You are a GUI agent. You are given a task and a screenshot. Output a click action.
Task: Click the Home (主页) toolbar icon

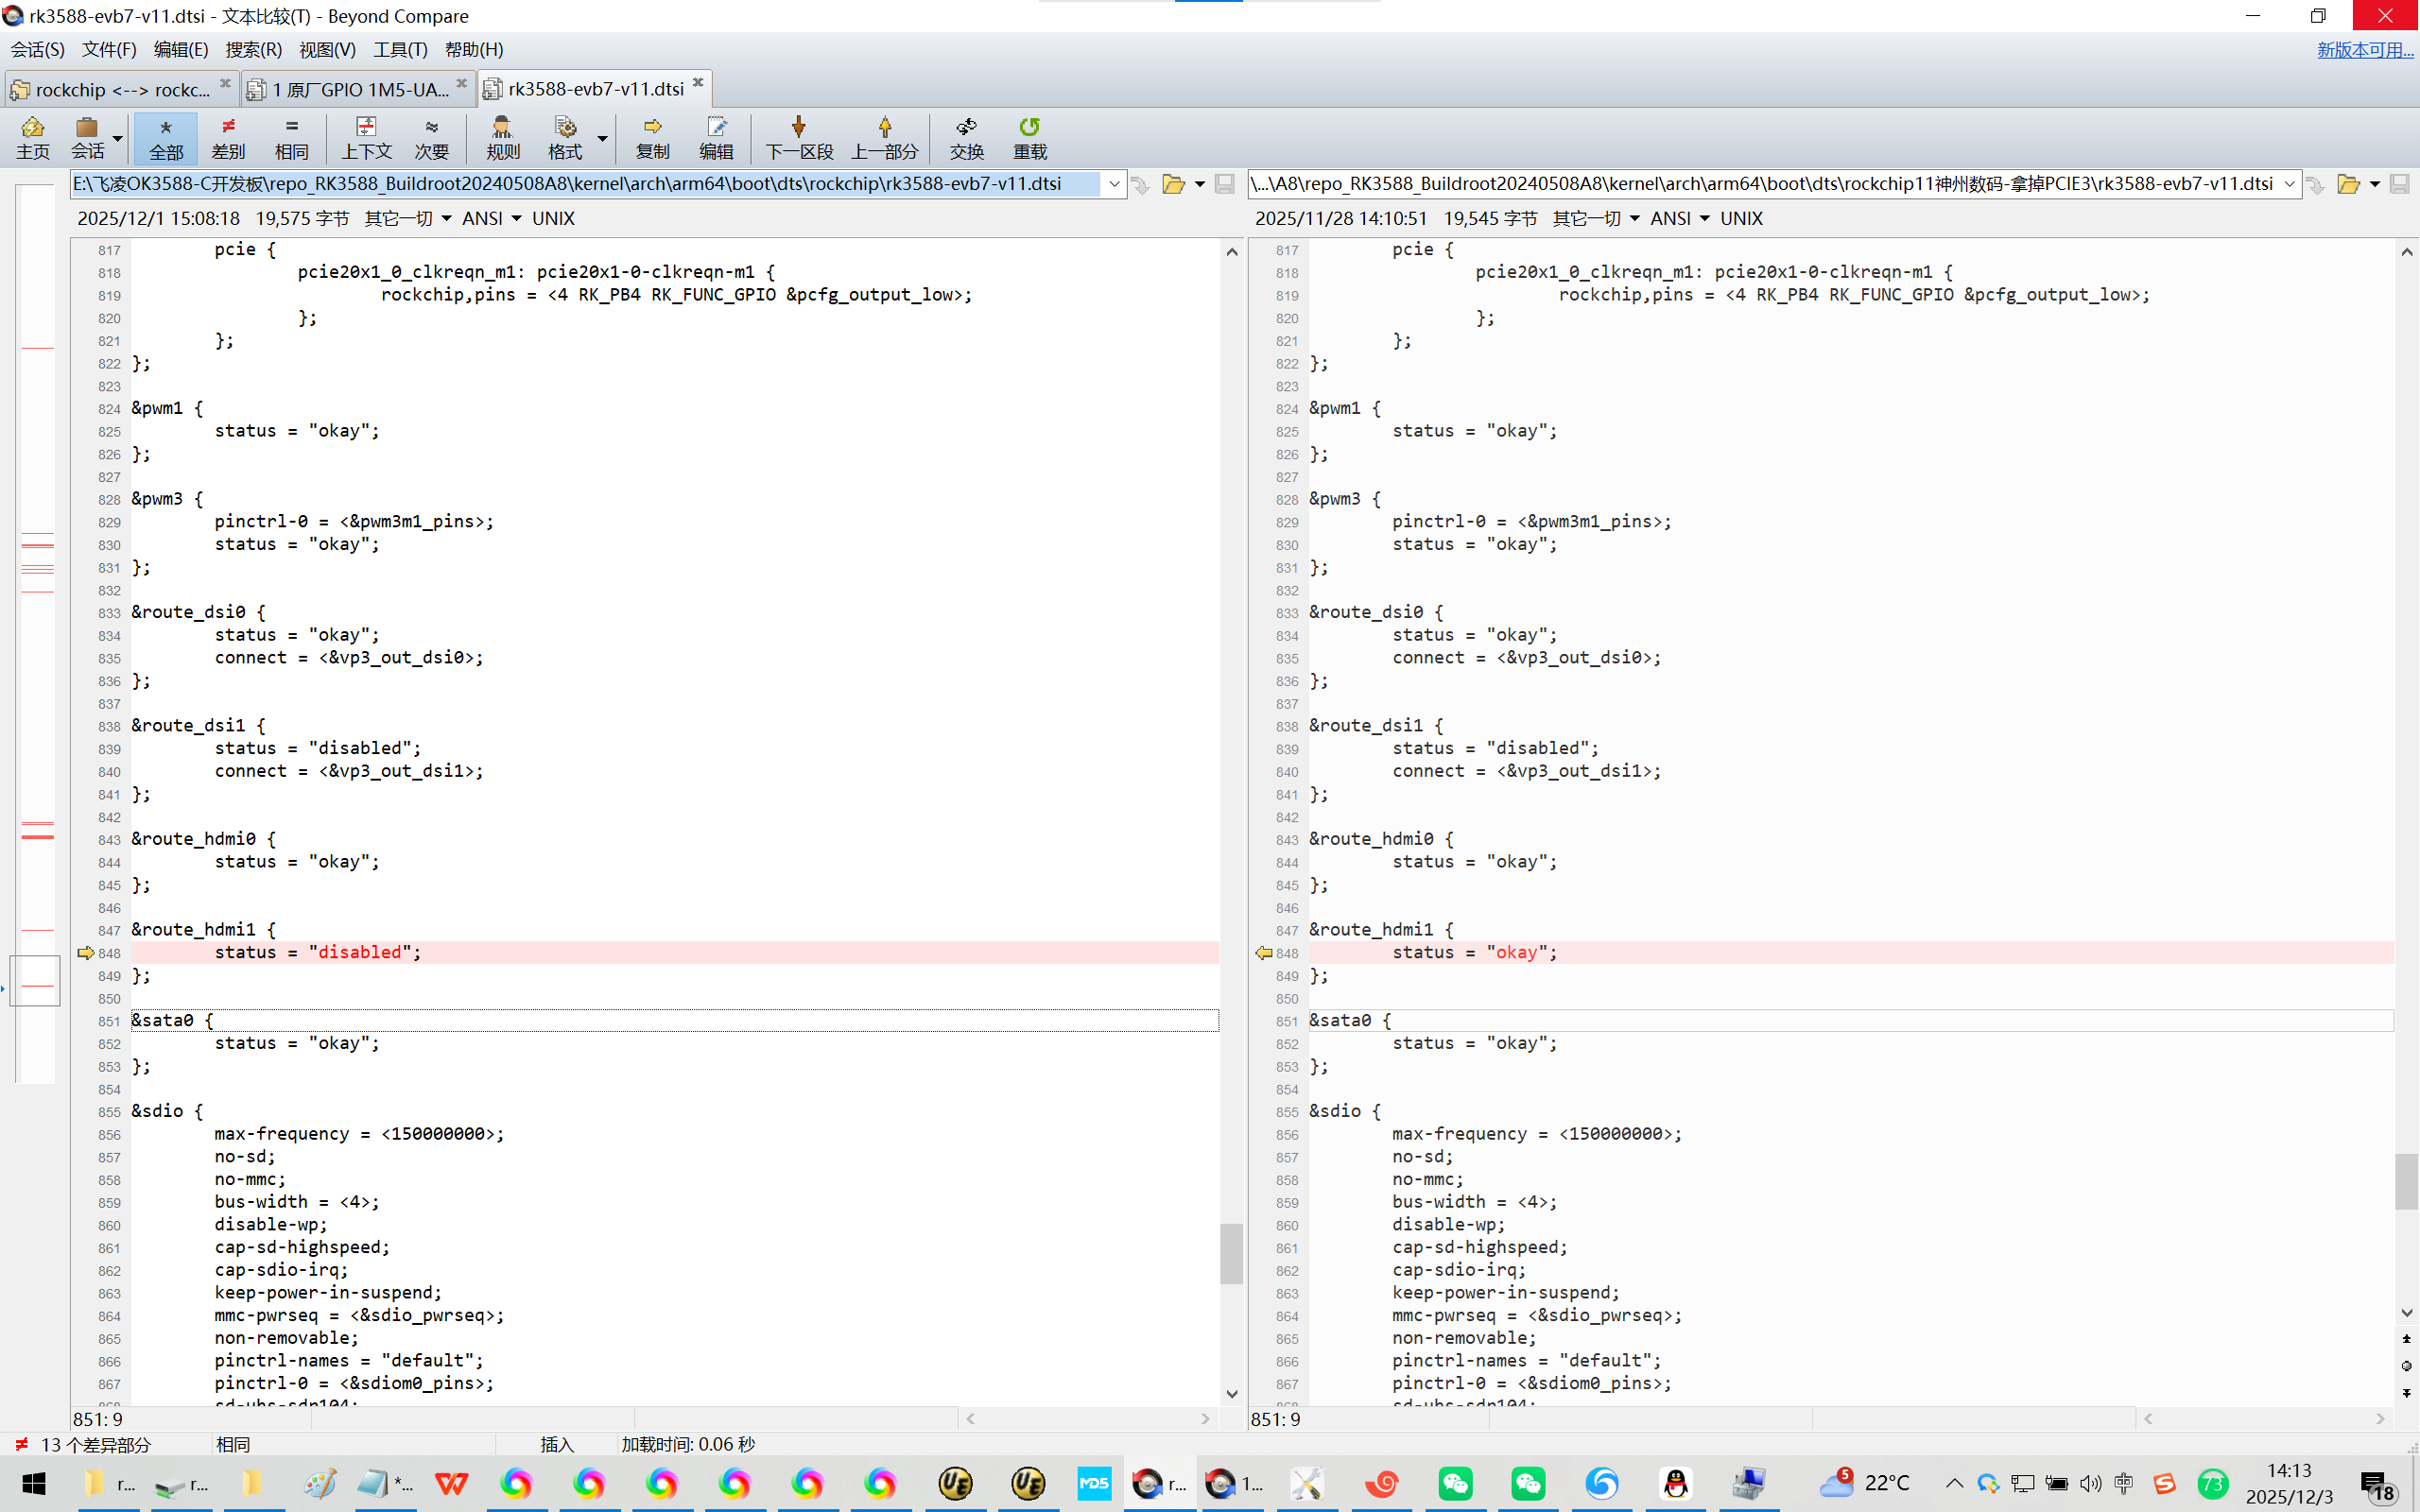pos(32,137)
